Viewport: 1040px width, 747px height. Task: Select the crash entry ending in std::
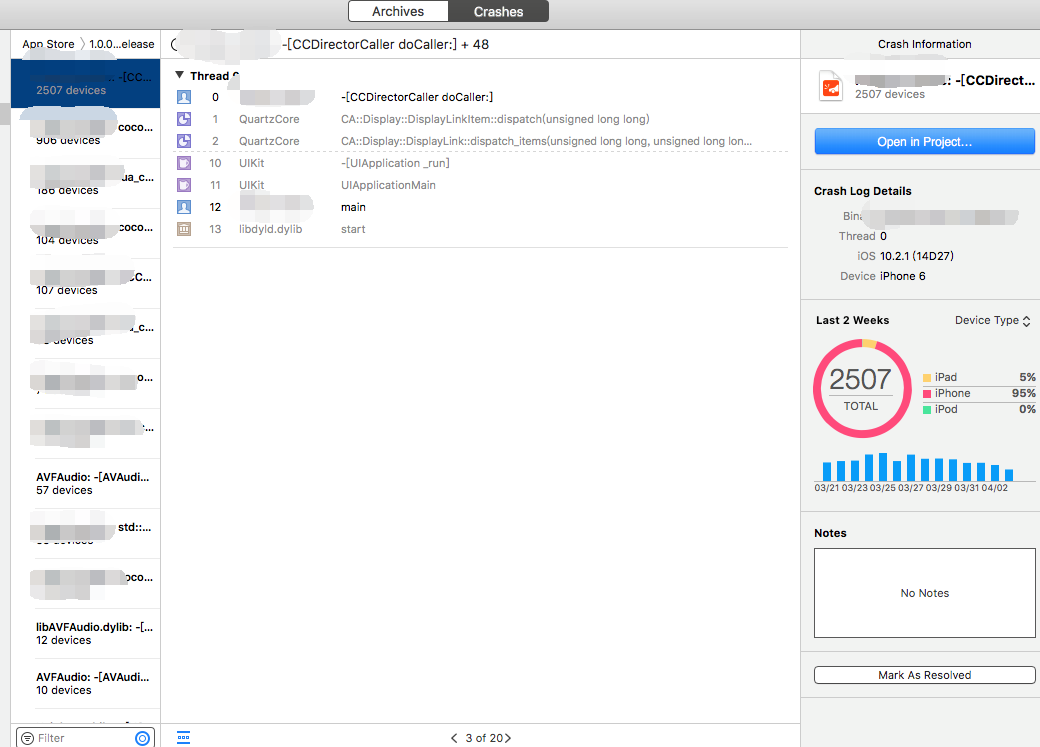click(x=86, y=533)
